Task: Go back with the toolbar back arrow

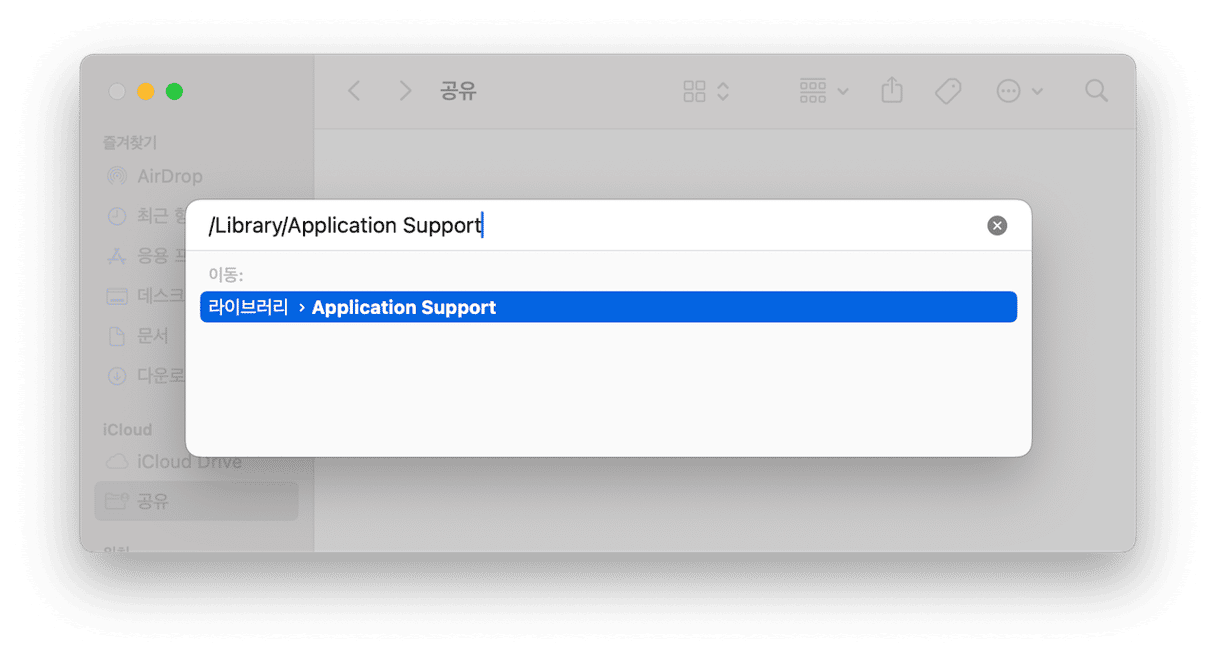Action: click(354, 91)
